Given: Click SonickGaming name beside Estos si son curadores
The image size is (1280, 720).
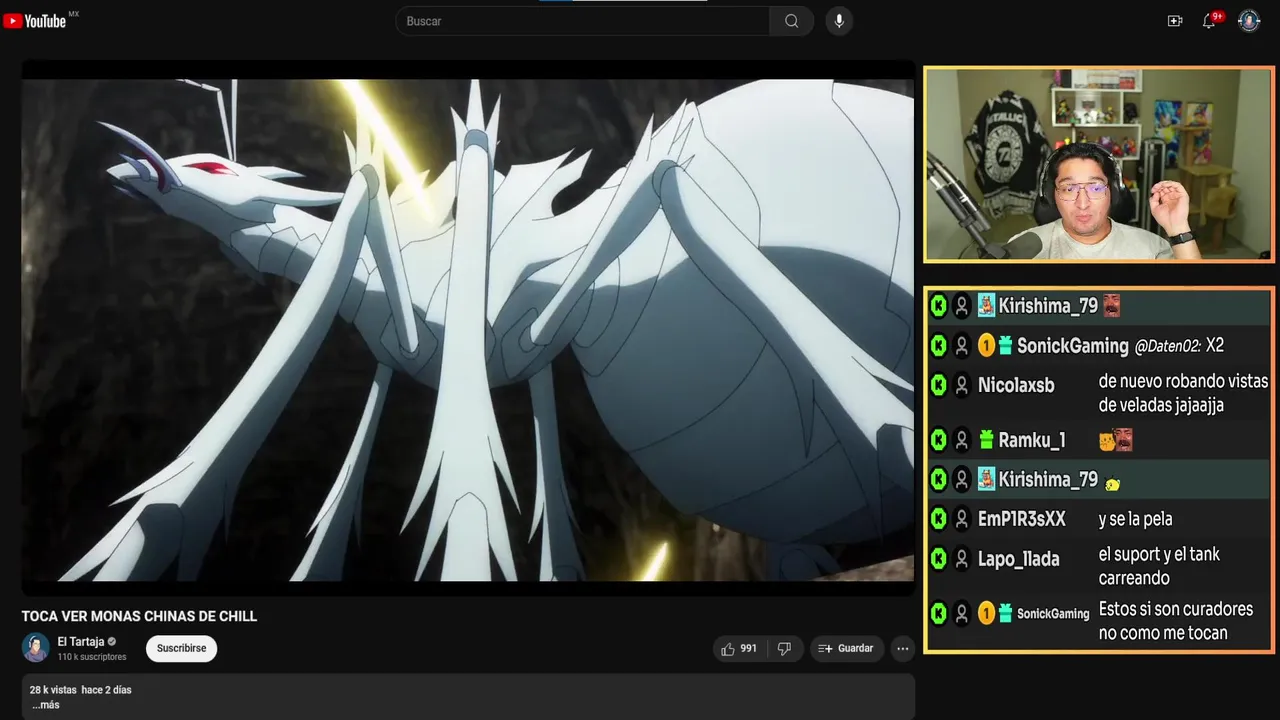Looking at the screenshot, I should click(1053, 614).
